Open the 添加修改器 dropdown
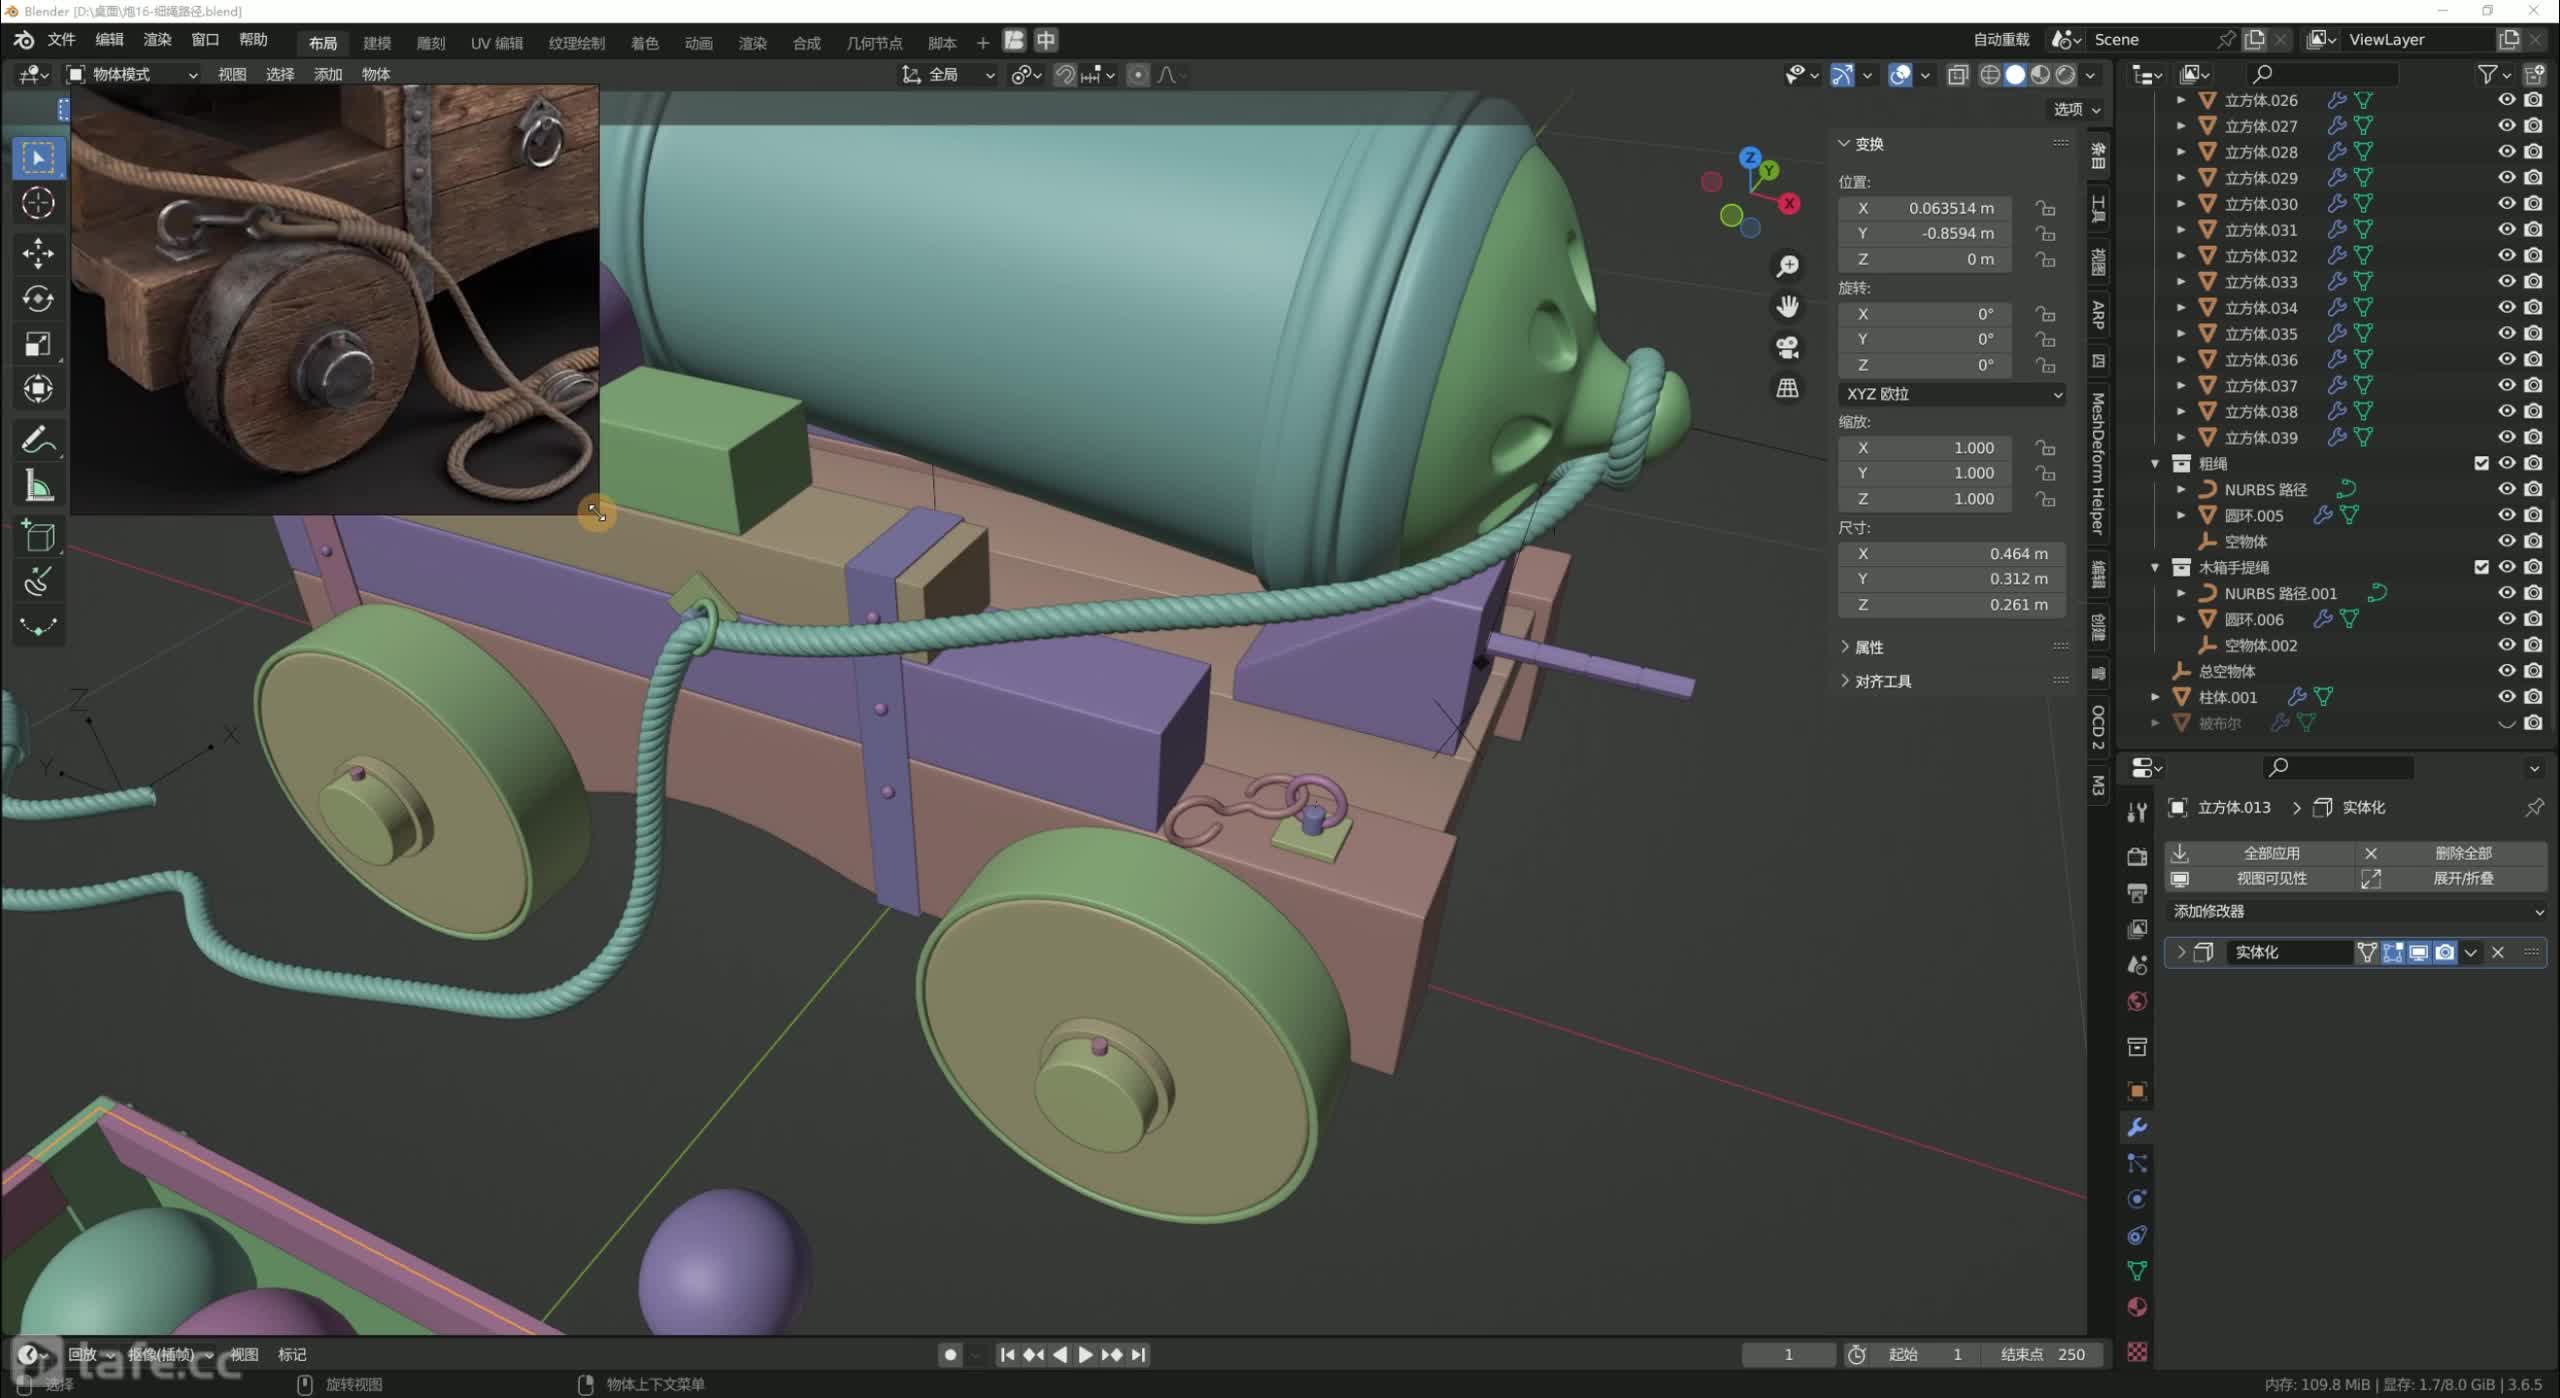 (x=2355, y=912)
